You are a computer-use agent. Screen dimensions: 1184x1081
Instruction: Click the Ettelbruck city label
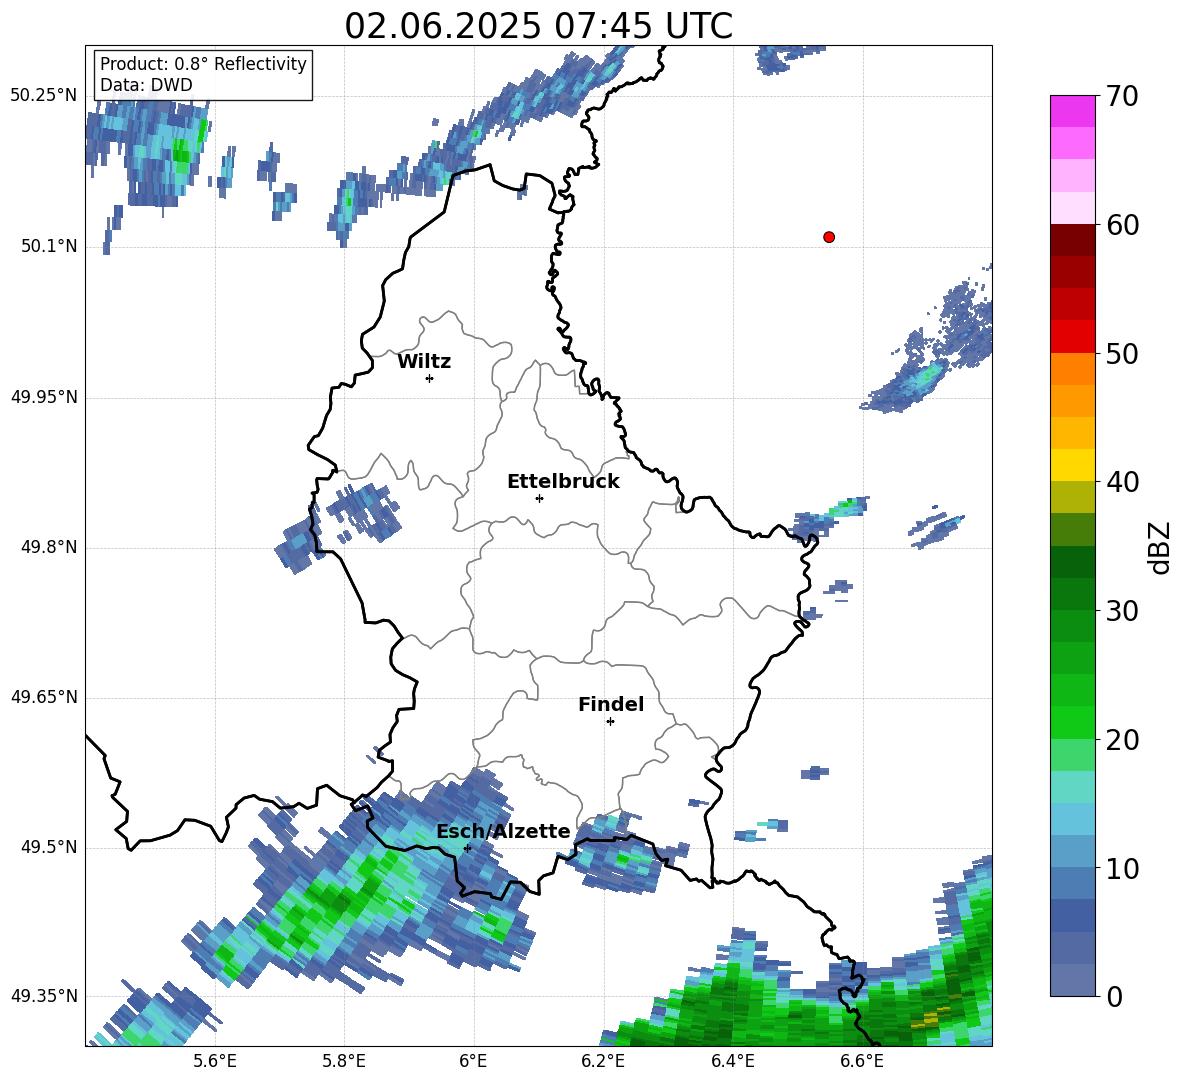pos(563,482)
